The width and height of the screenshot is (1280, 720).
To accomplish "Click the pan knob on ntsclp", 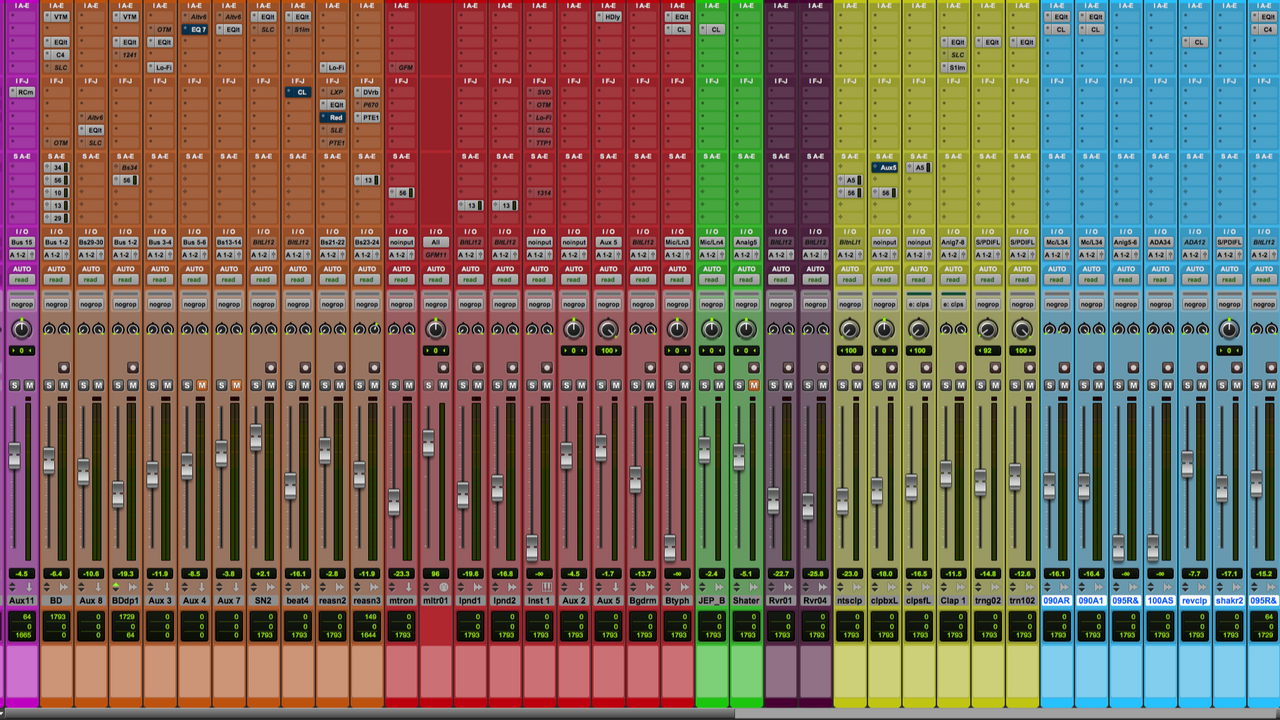I will [849, 329].
